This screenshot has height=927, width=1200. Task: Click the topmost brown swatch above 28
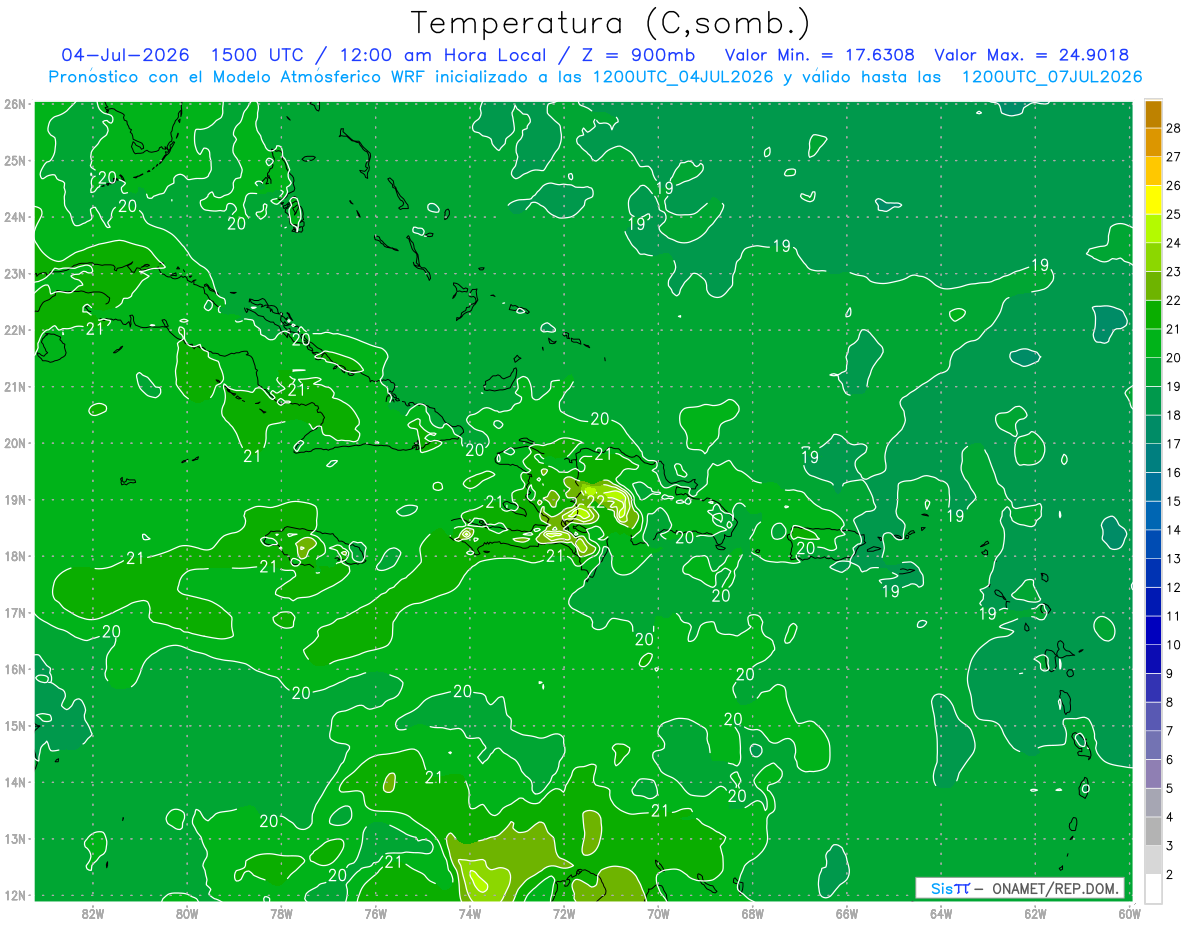(x=1153, y=114)
